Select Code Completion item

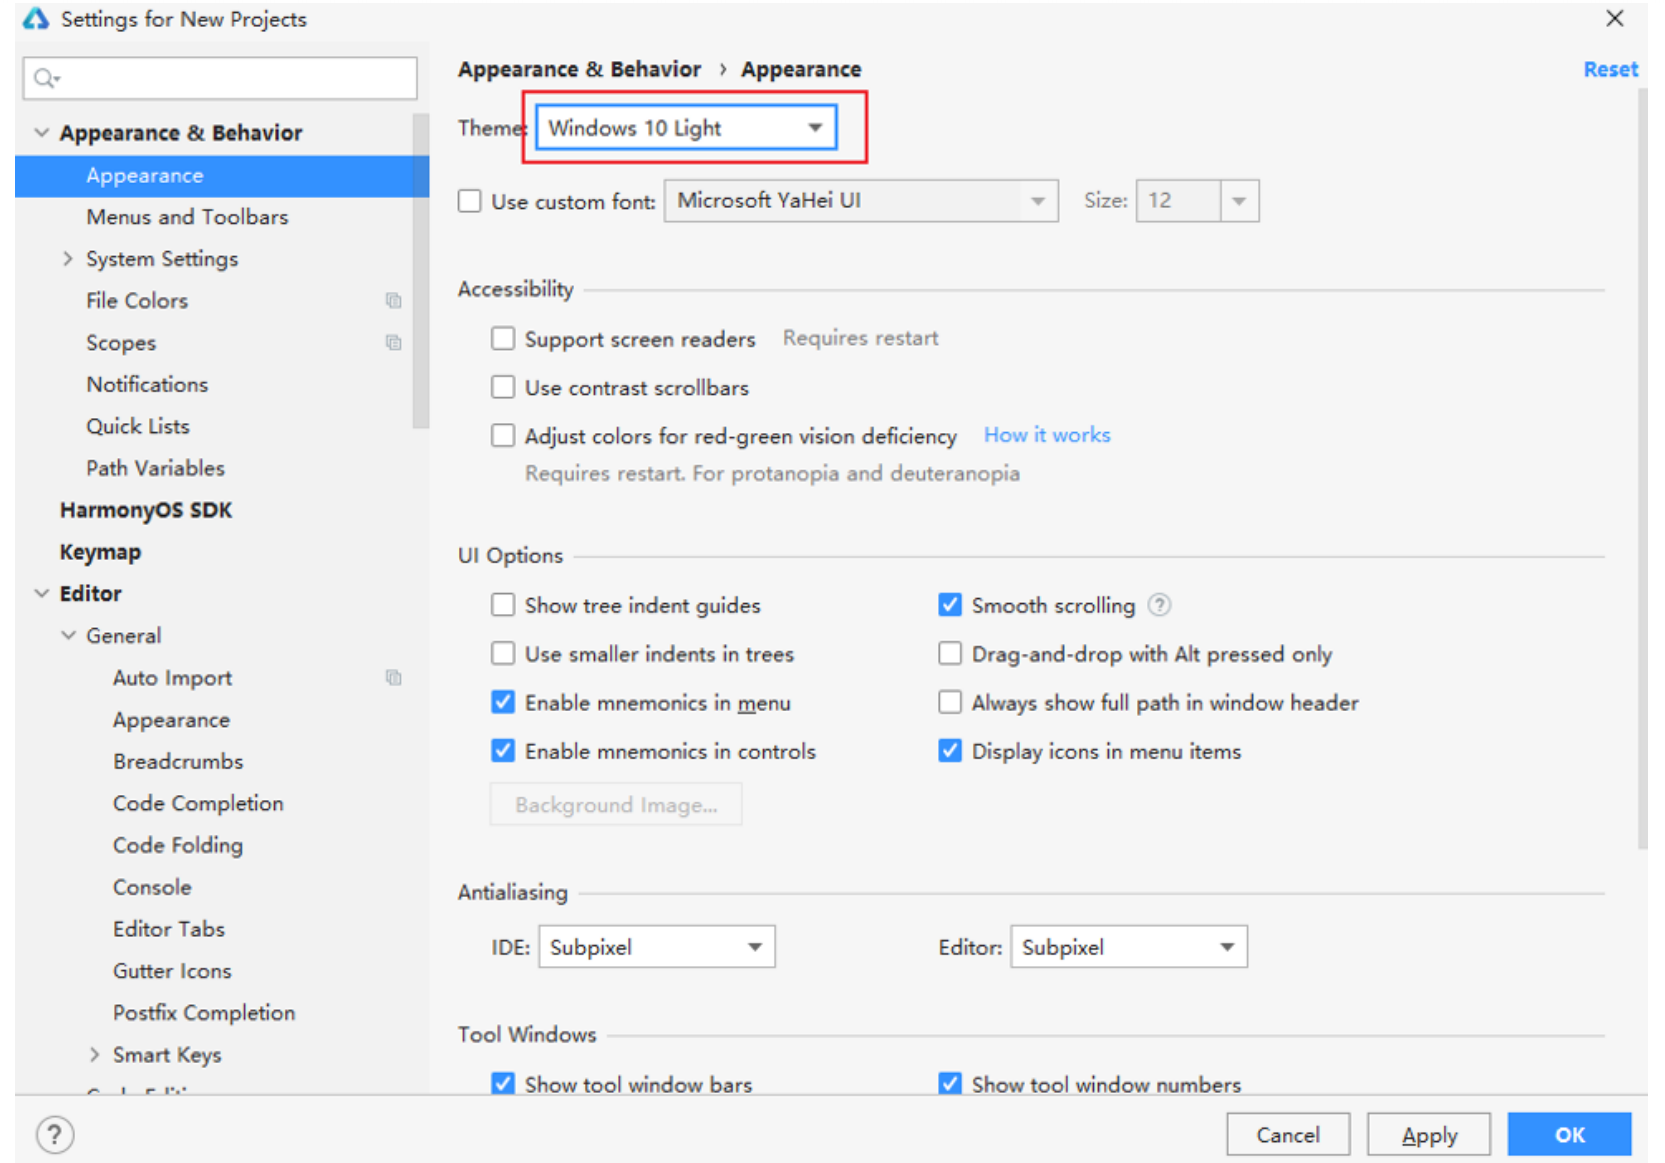click(198, 803)
